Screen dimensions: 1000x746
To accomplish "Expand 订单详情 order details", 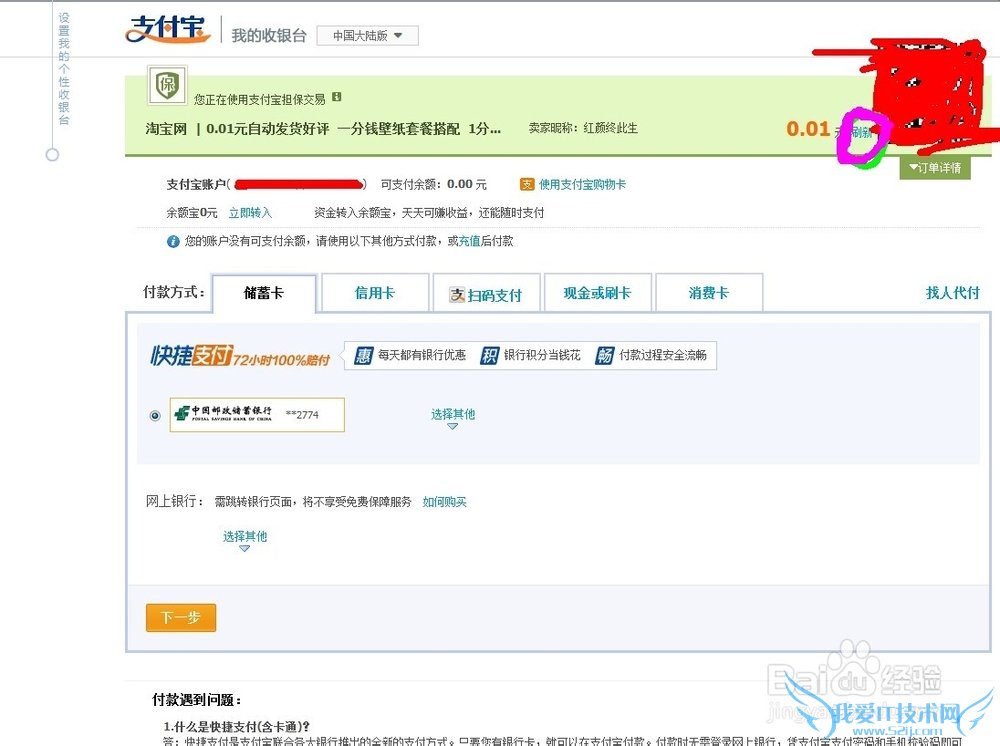I will click(x=935, y=168).
